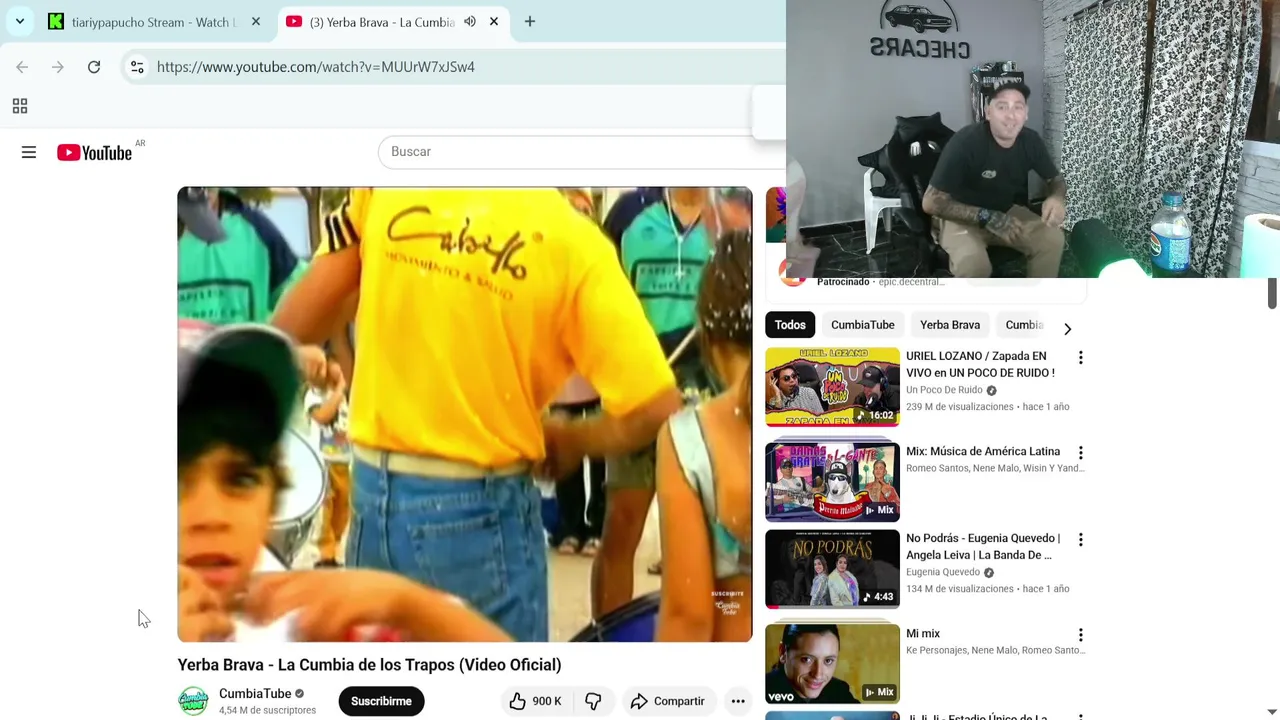1280x720 pixels.
Task: Open options for Mix: Música de América Latina
Action: tap(1080, 453)
